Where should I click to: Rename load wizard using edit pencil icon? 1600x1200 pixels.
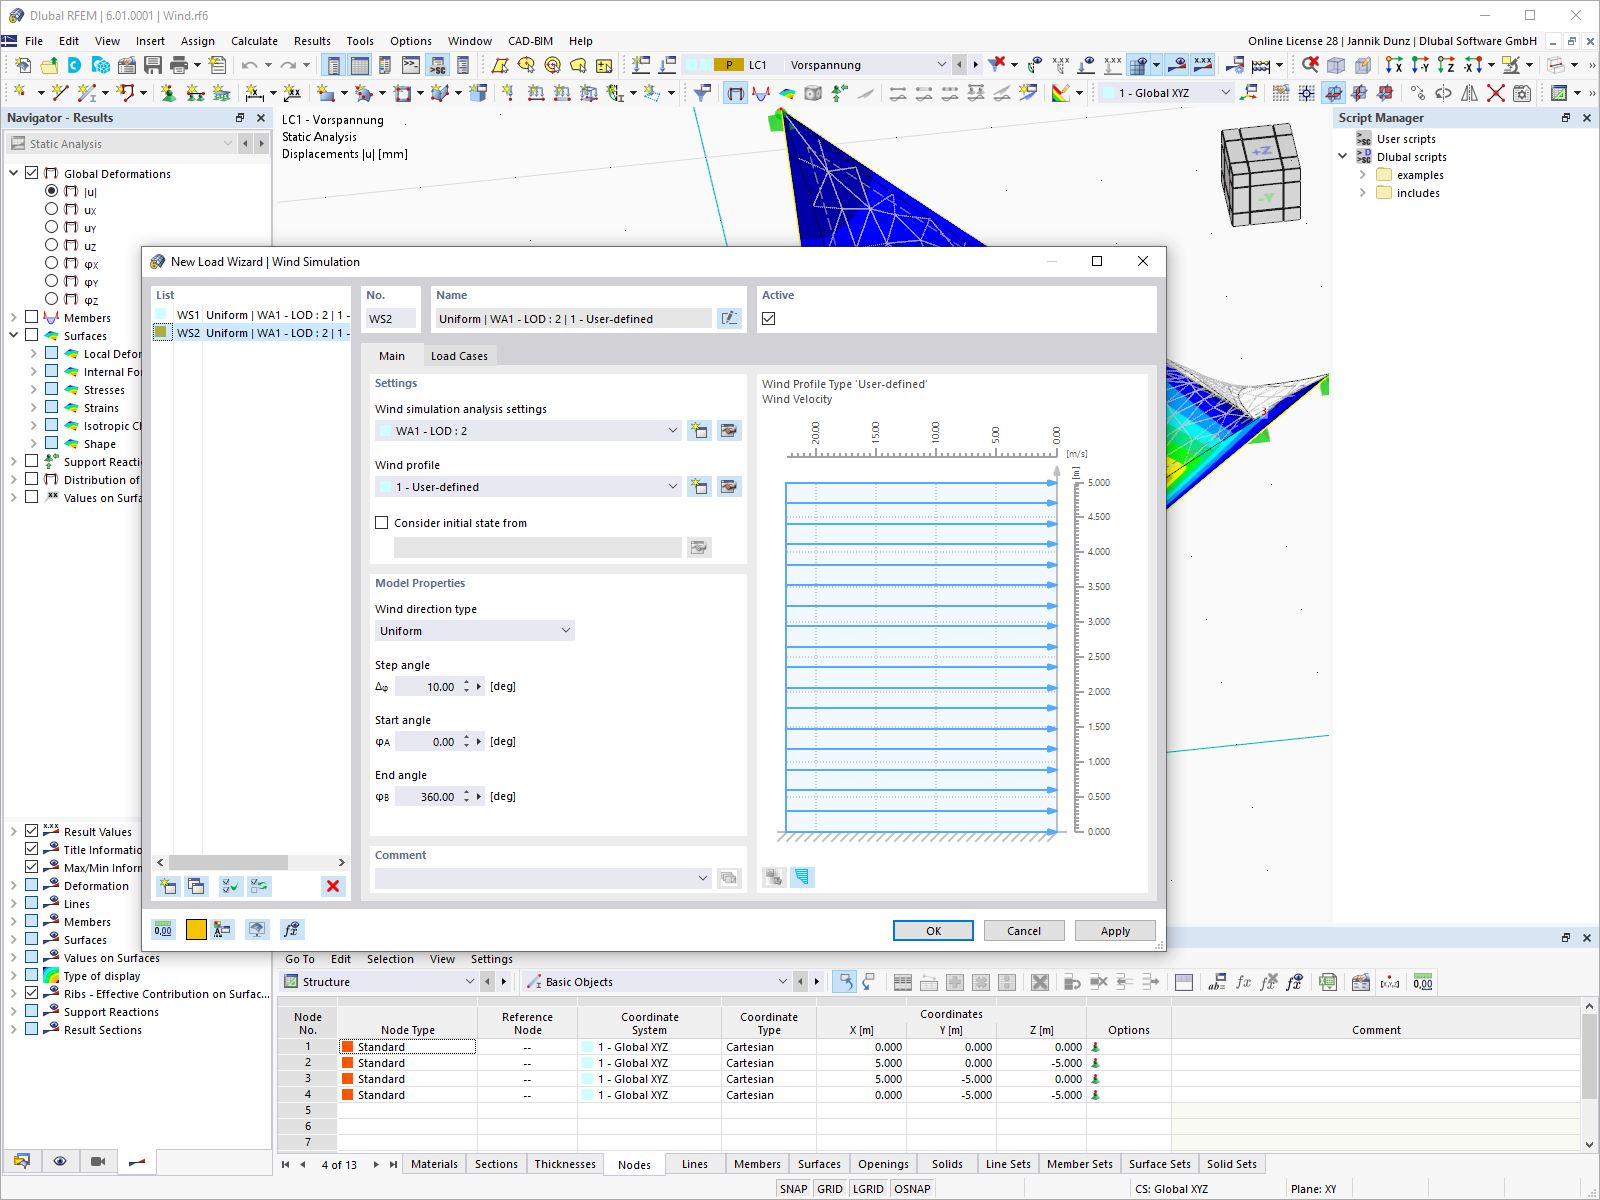click(x=730, y=318)
